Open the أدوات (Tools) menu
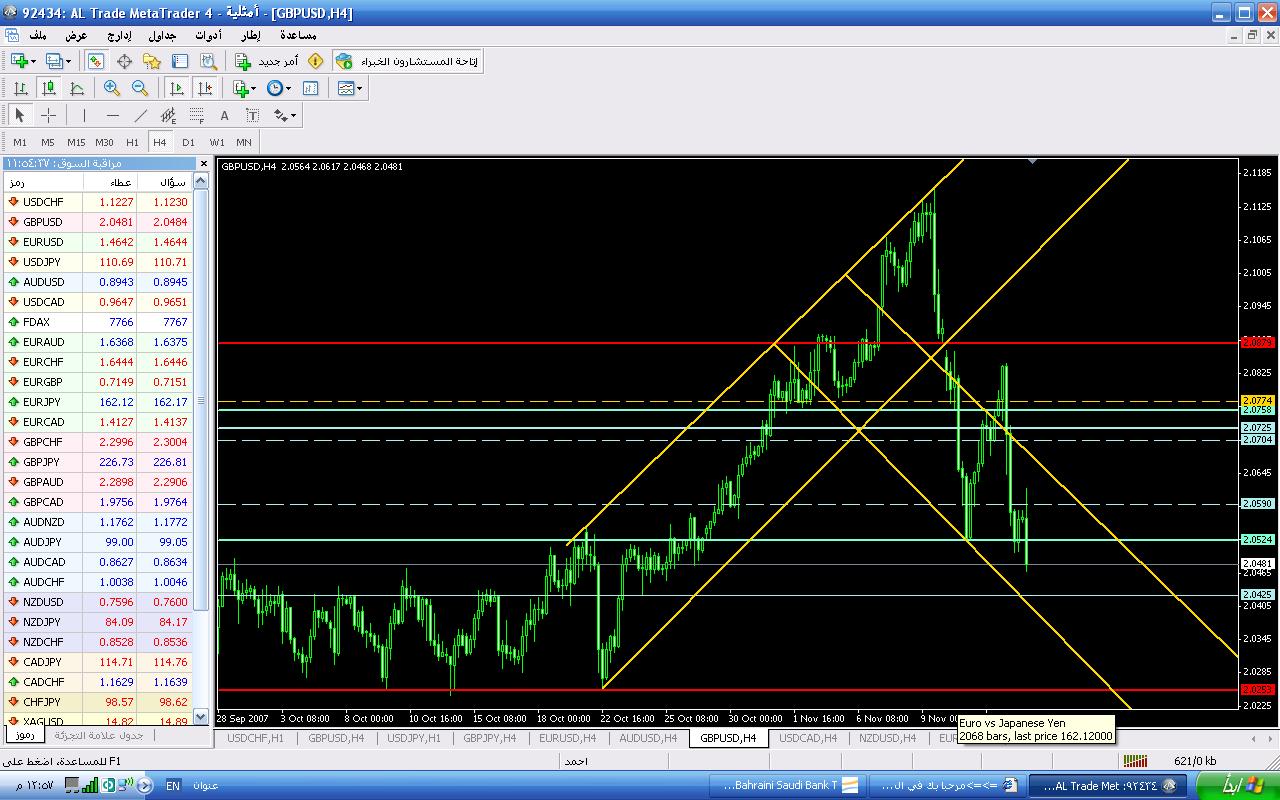 (208, 35)
